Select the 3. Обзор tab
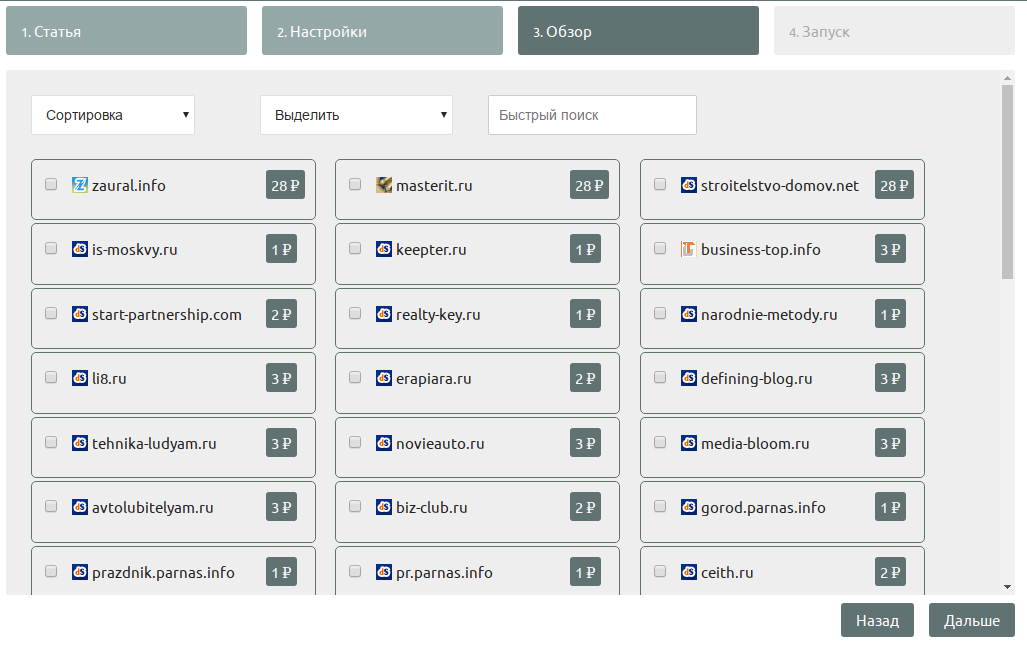This screenshot has height=661, width=1027. tap(639, 31)
